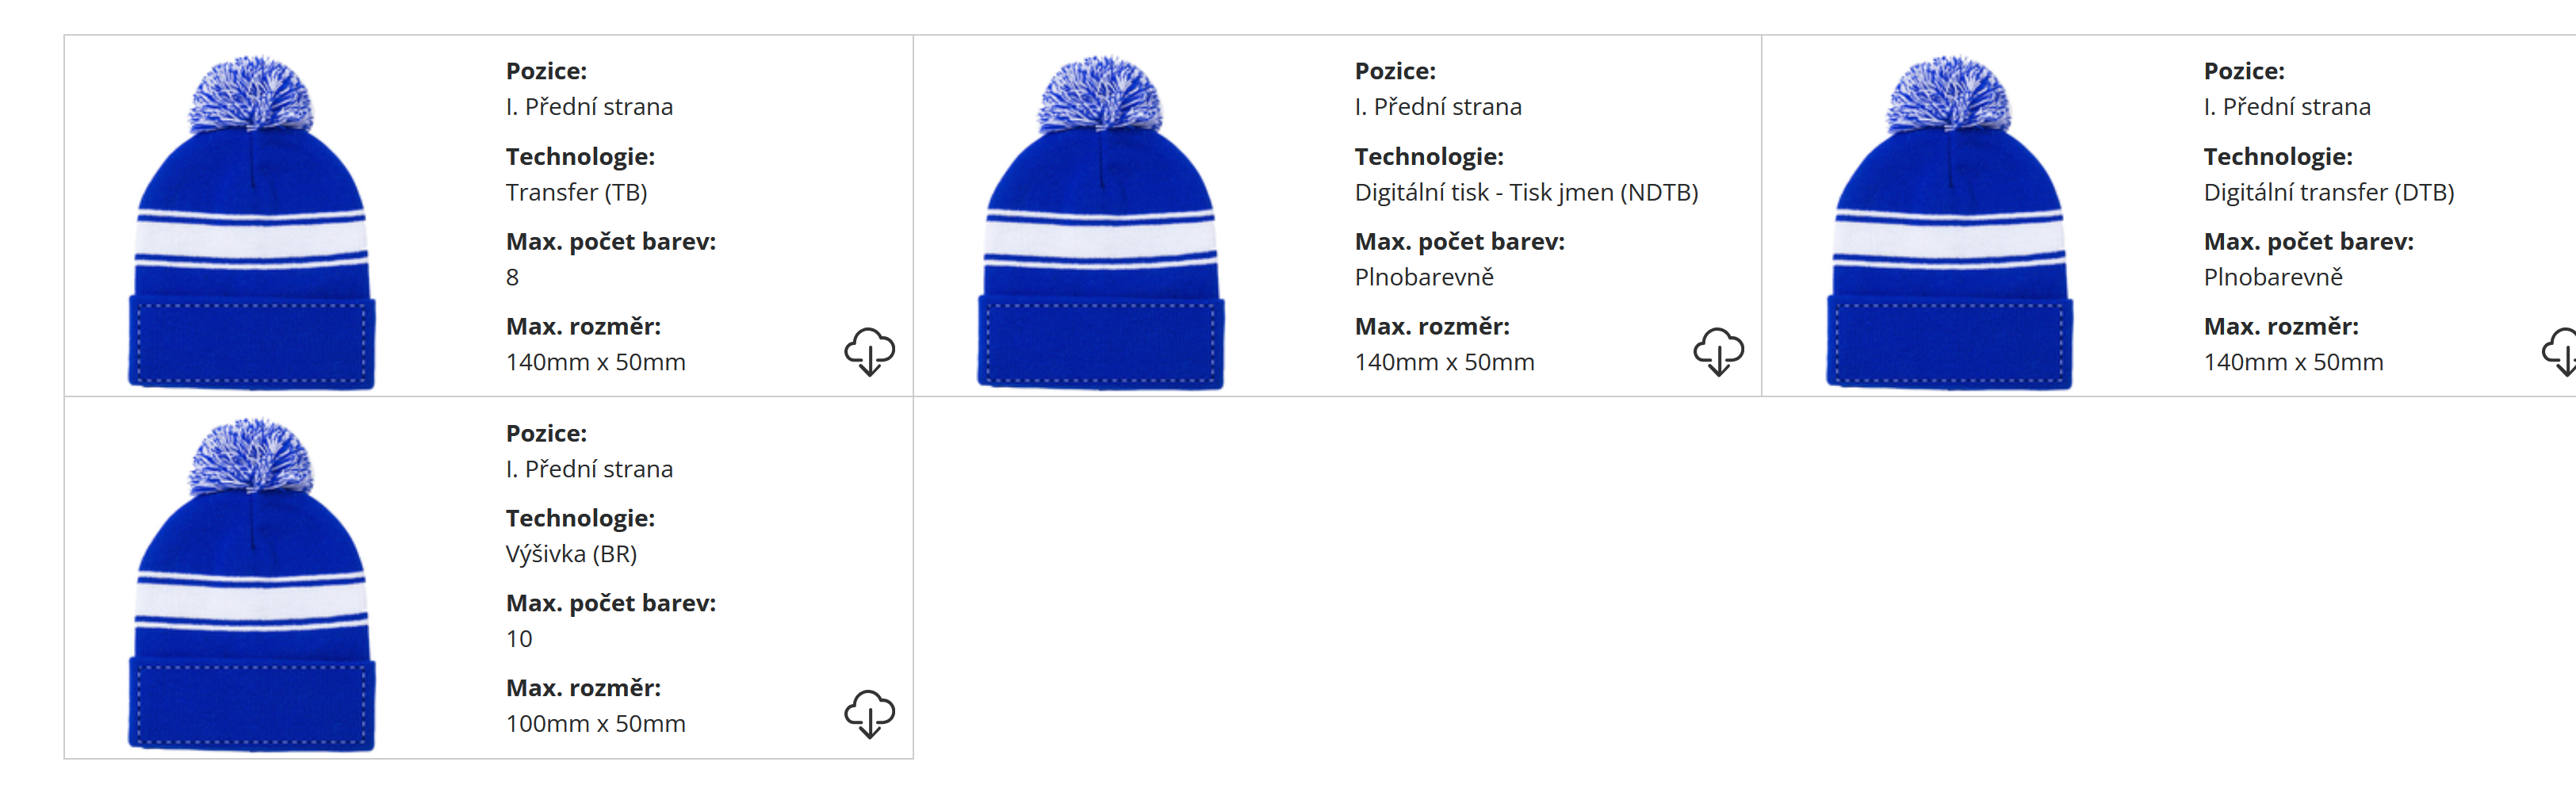Image resolution: width=2576 pixels, height=804 pixels.
Task: Open hat thumbnail in NDTB card
Action: click(x=1101, y=222)
